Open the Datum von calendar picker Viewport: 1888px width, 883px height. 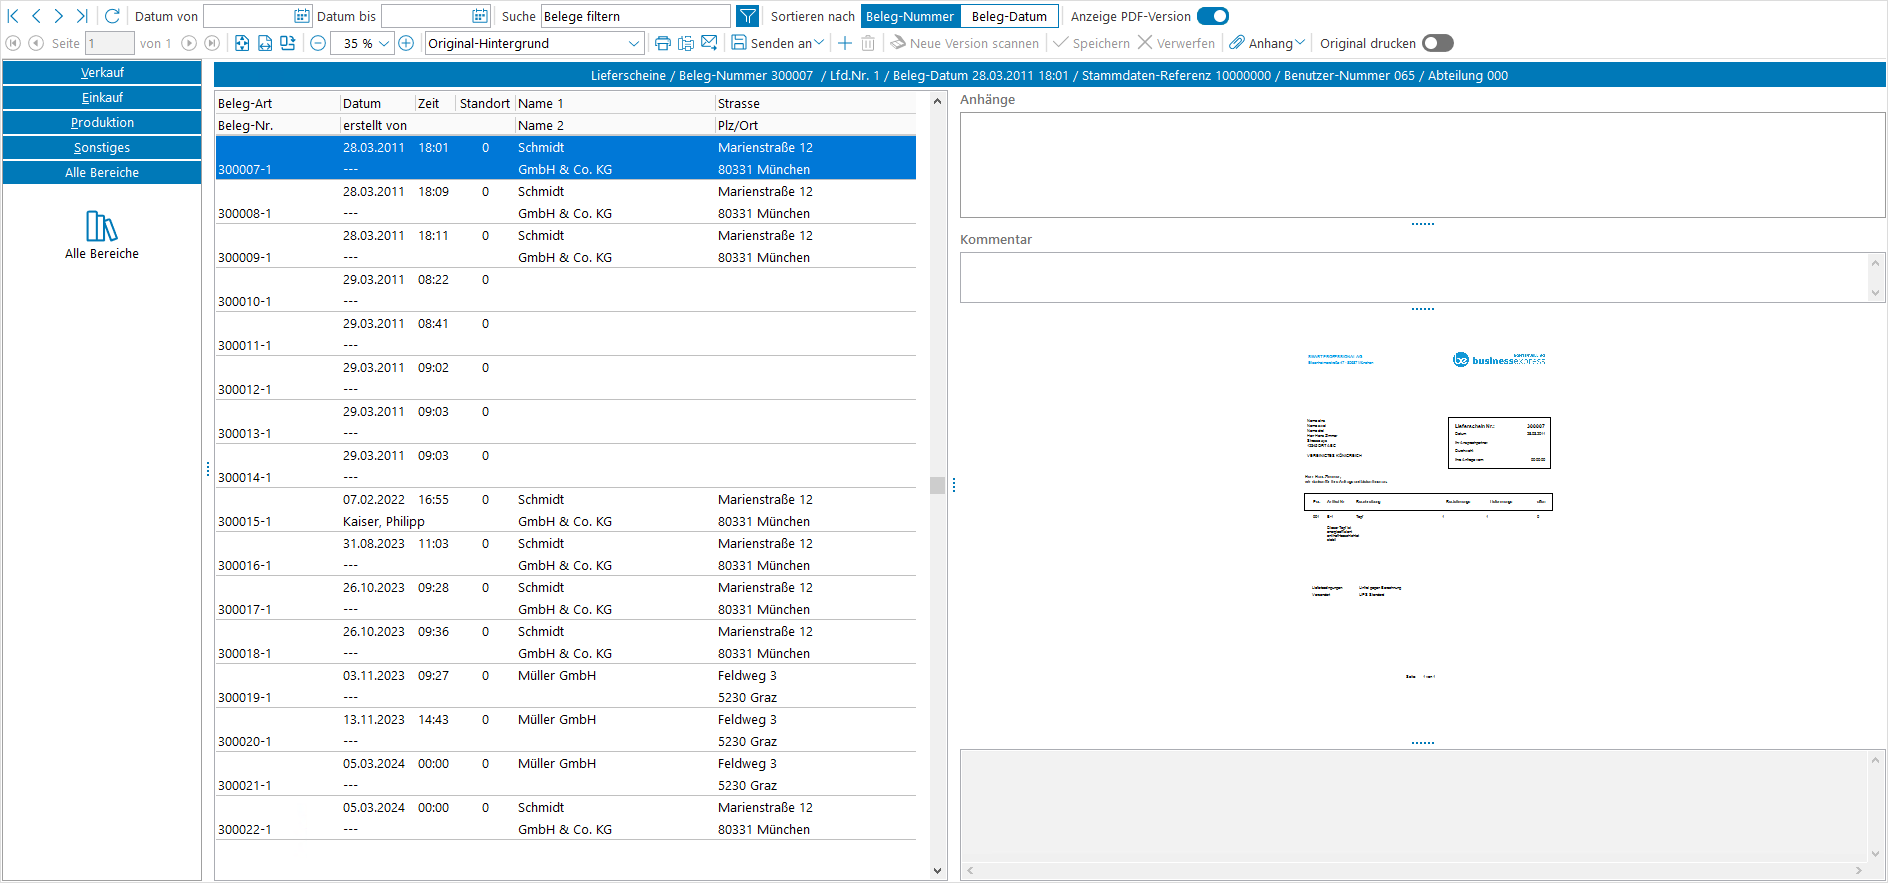click(x=302, y=16)
